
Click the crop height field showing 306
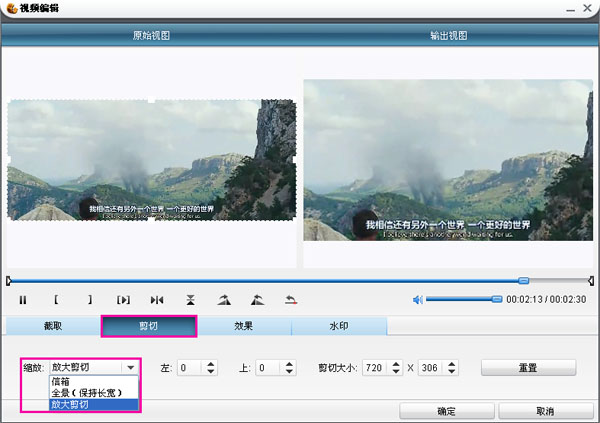(431, 368)
